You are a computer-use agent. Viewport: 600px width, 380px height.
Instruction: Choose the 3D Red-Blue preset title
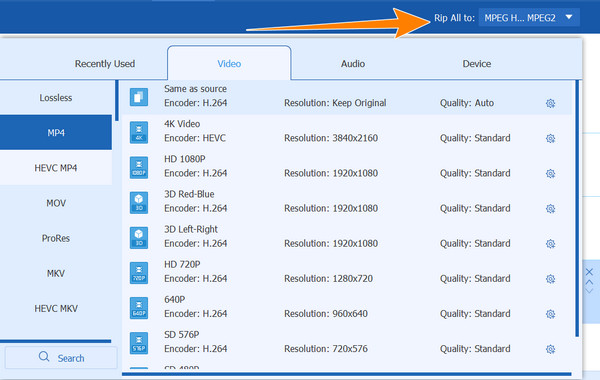tap(189, 194)
